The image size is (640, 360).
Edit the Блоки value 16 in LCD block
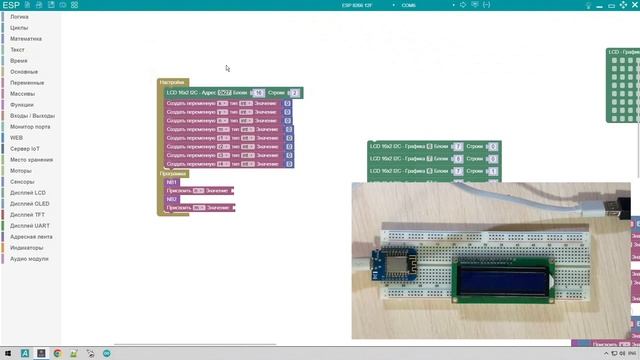tap(258, 93)
